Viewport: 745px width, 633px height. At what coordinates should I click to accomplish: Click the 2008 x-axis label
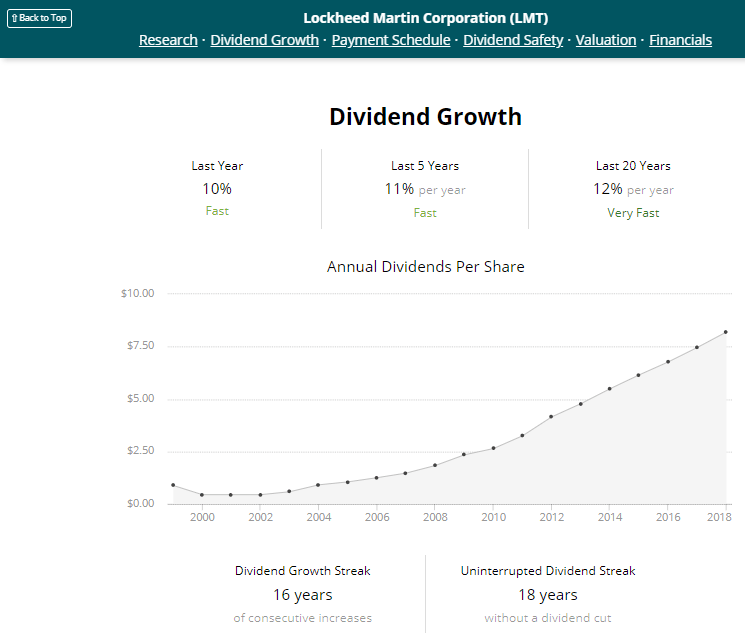(435, 517)
